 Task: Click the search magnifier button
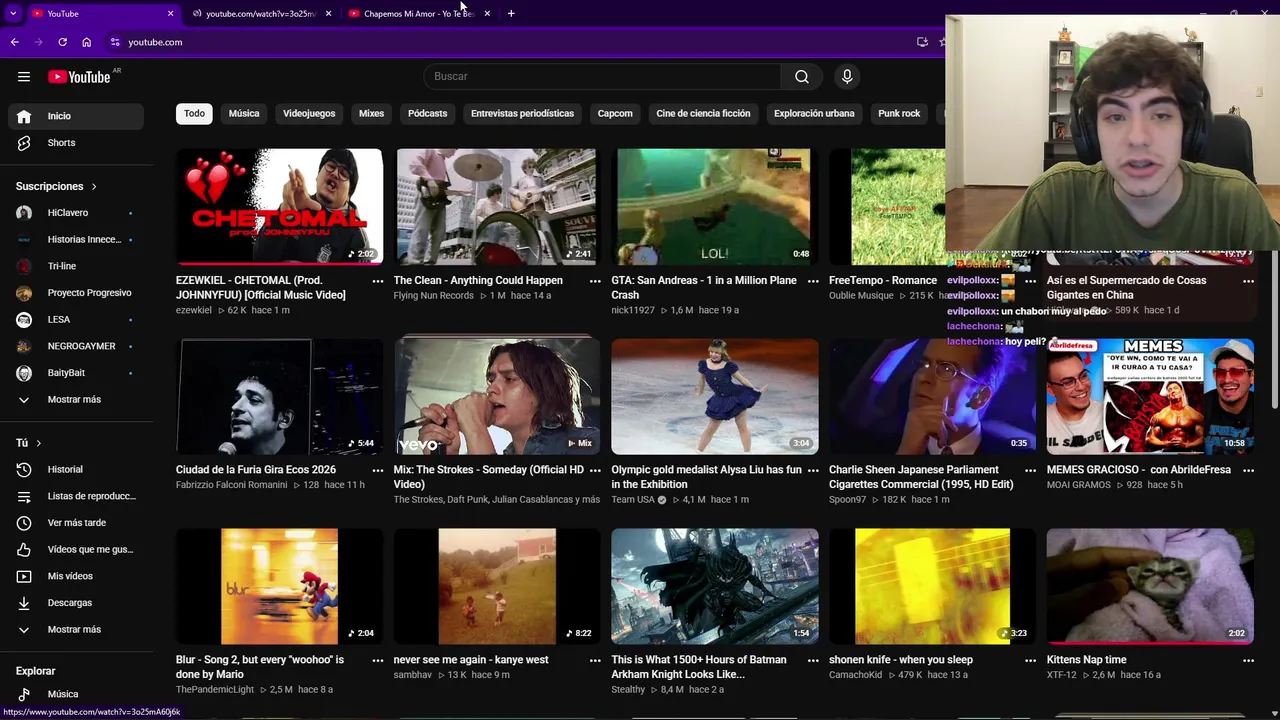coord(802,77)
